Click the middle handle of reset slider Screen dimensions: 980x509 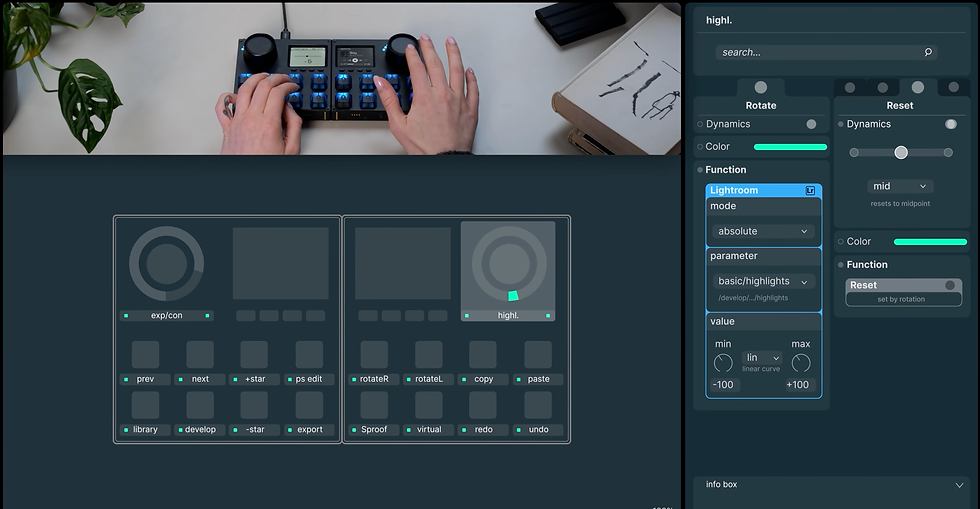click(x=901, y=153)
